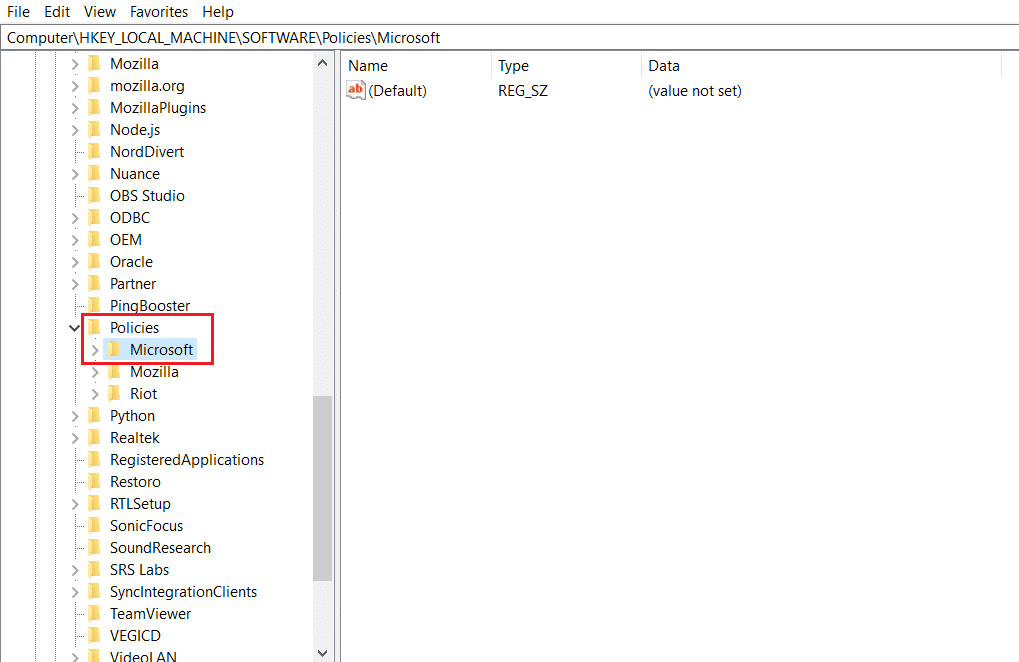This screenshot has height=662, width=1019.
Task: Click the (Default) string value icon
Action: (x=356, y=90)
